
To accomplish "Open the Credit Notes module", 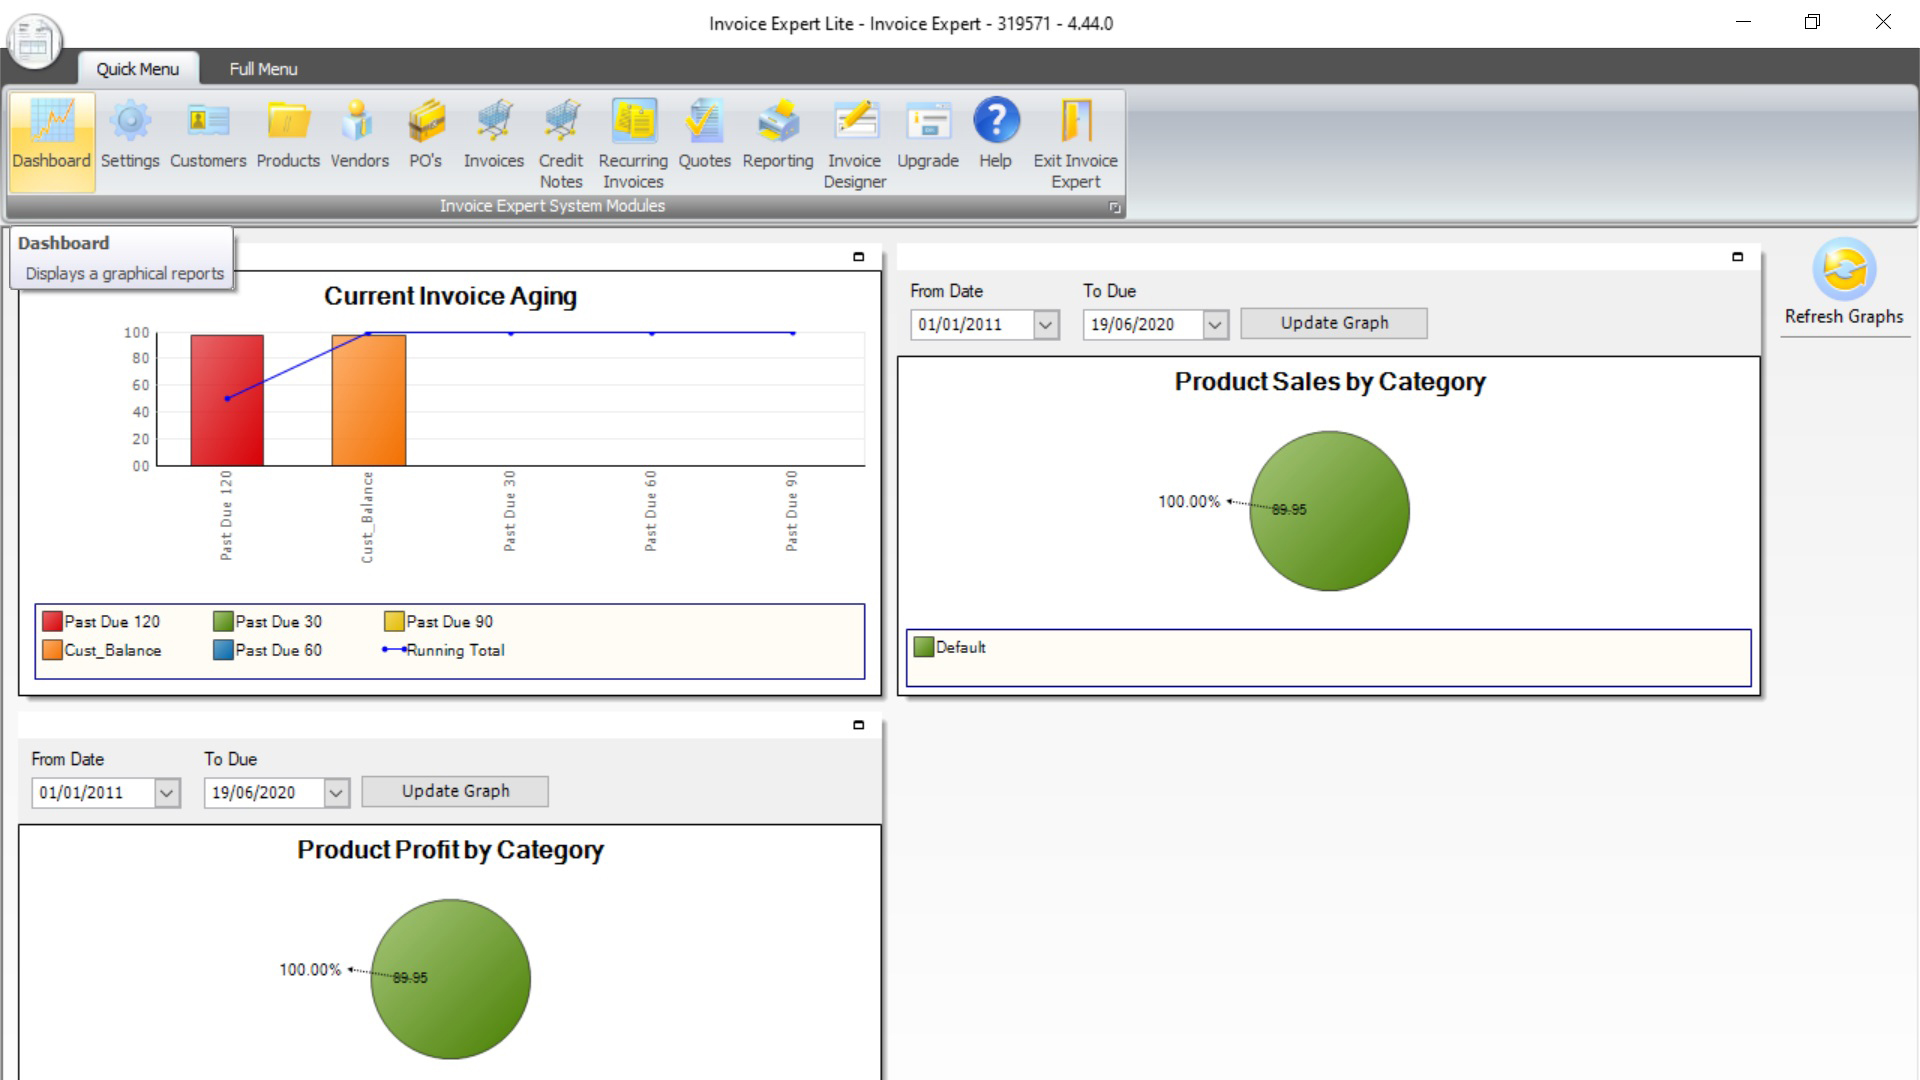I will click(x=561, y=142).
